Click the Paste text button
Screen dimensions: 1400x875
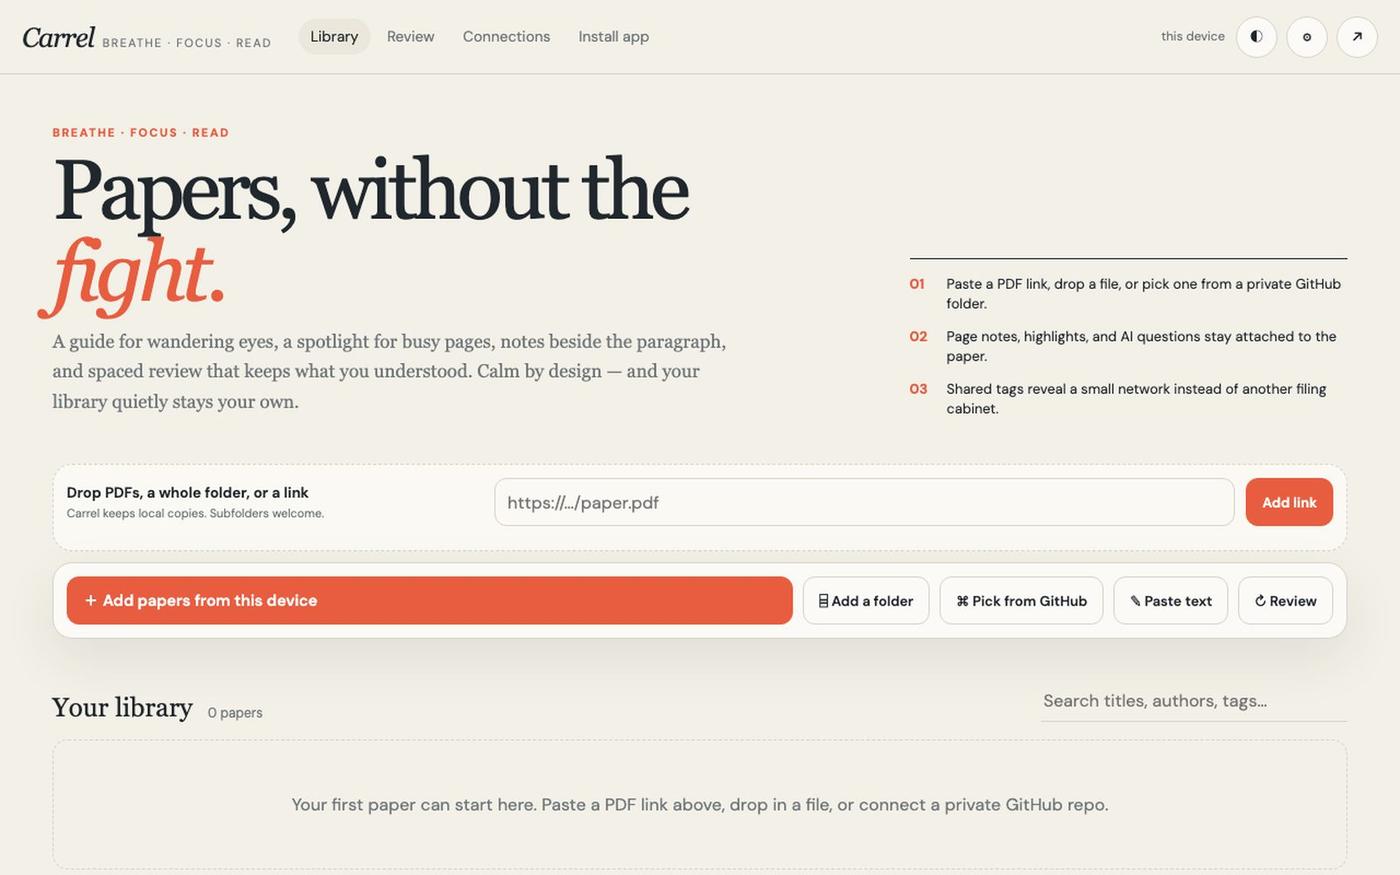click(x=1171, y=601)
